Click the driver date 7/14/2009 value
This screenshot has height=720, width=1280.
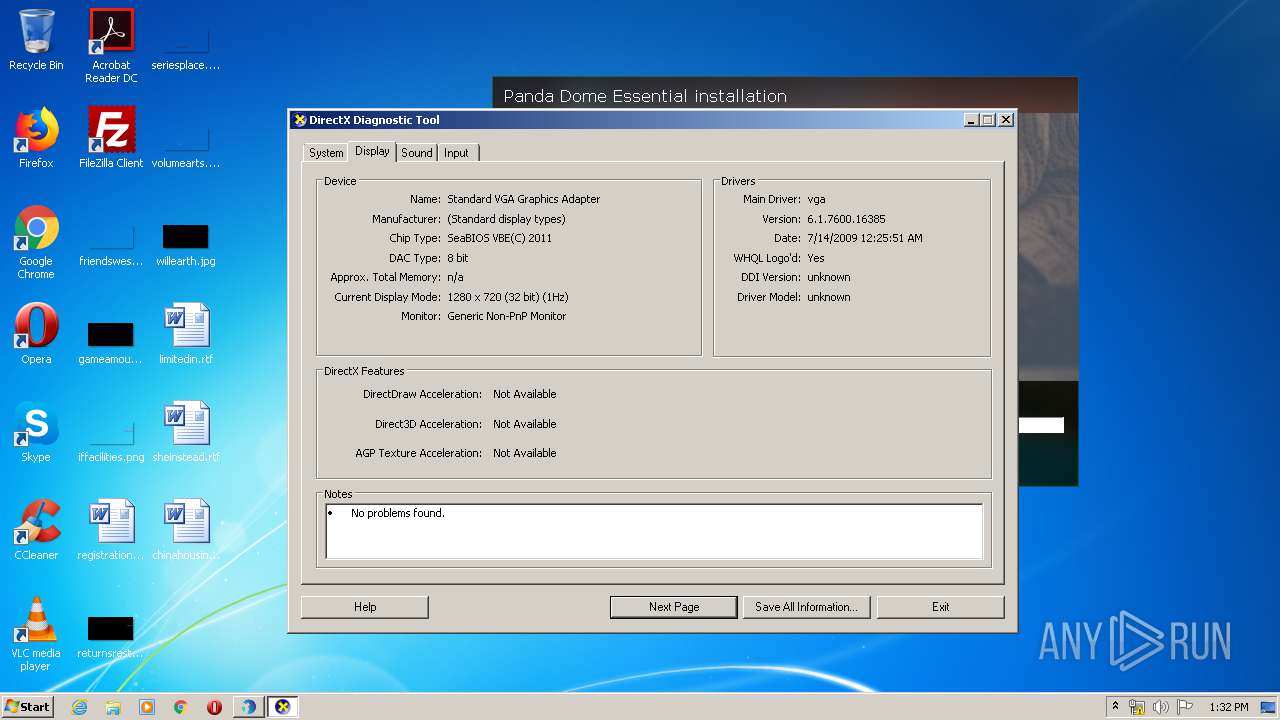click(865, 238)
